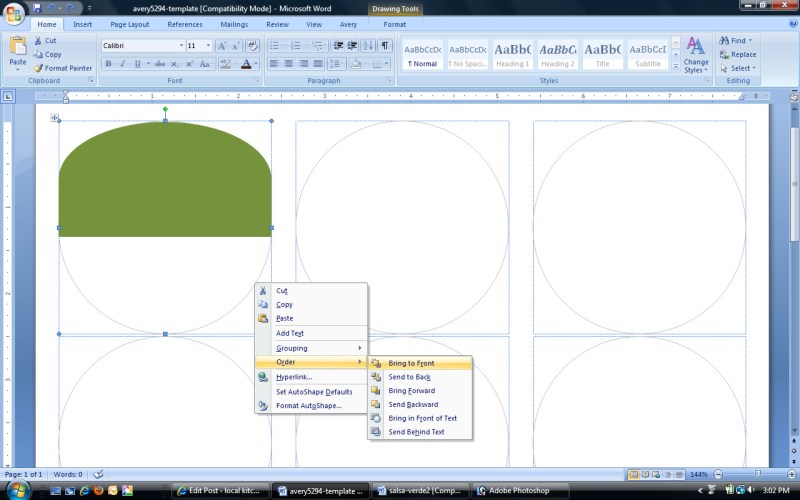The height and width of the screenshot is (500, 800).
Task: Click the Replace icon in the Editing group
Action: tap(724, 55)
